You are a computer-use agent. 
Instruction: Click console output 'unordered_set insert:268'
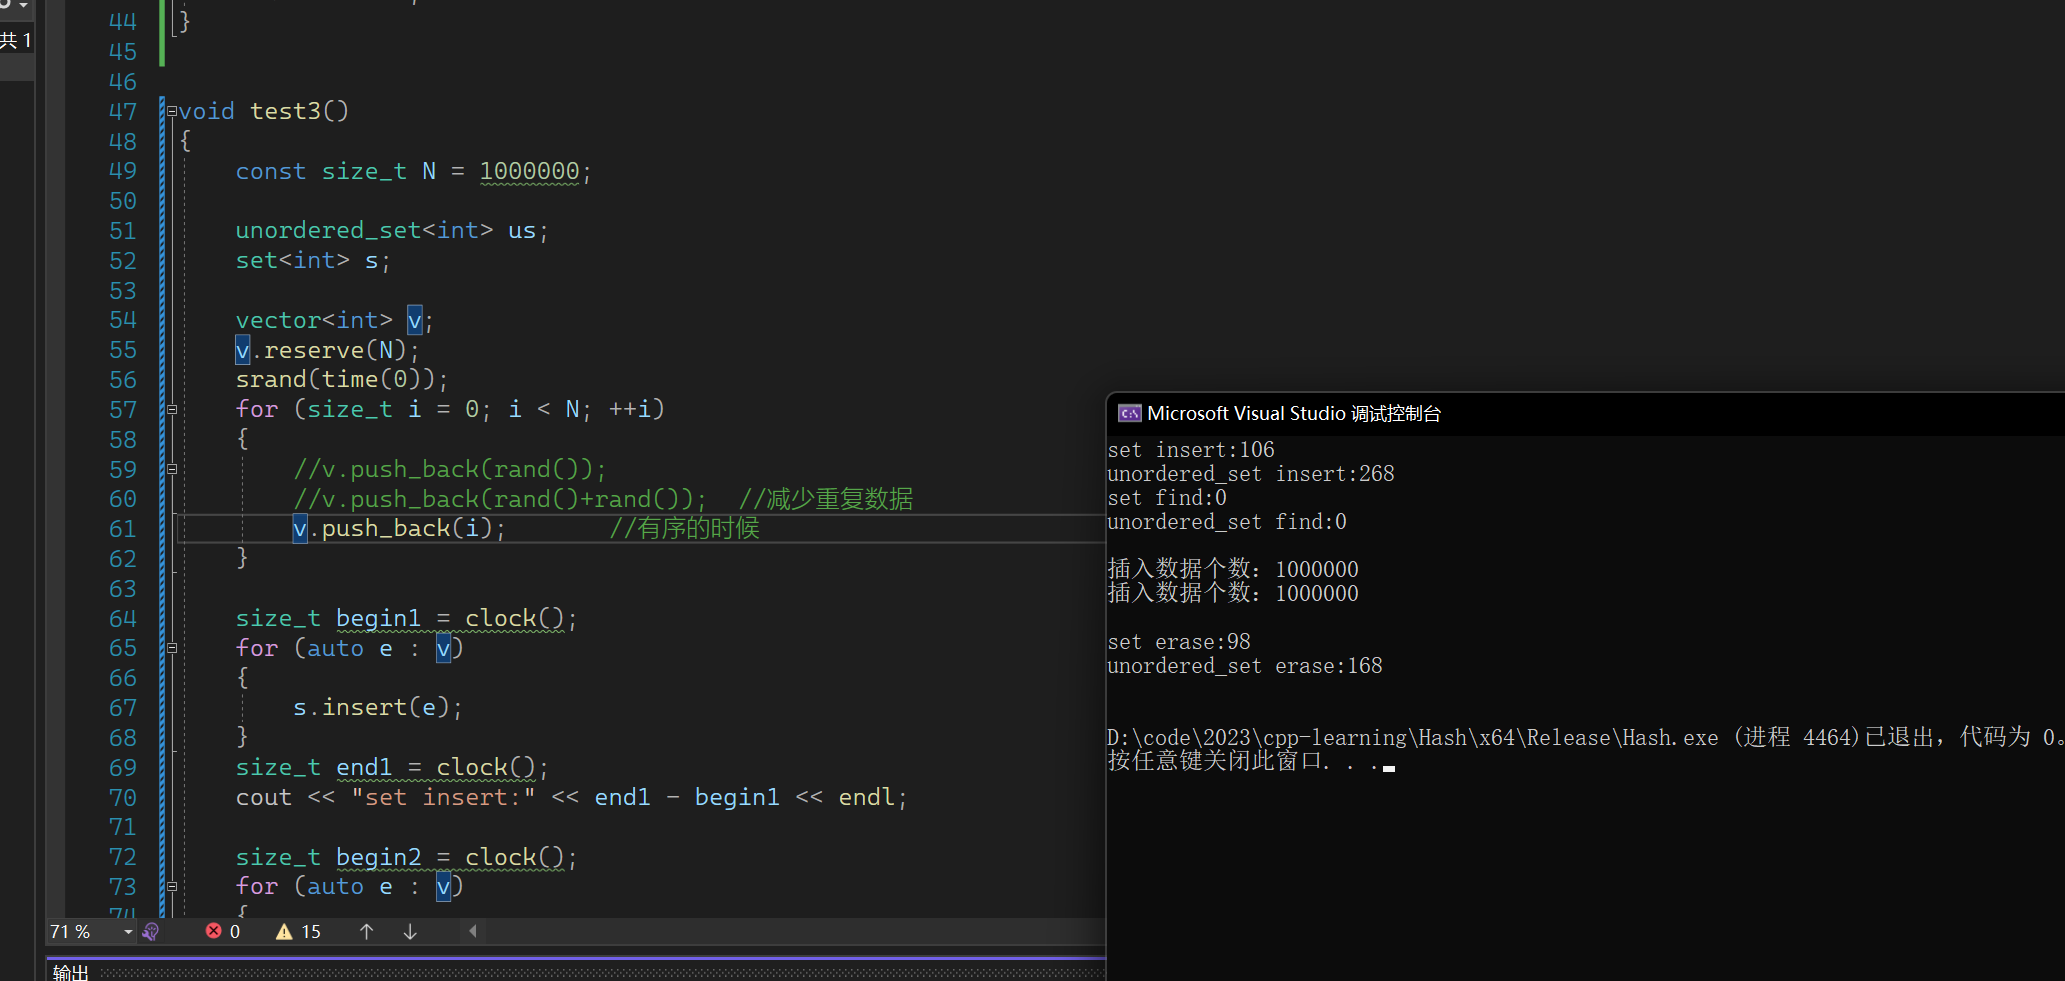pyautogui.click(x=1251, y=474)
